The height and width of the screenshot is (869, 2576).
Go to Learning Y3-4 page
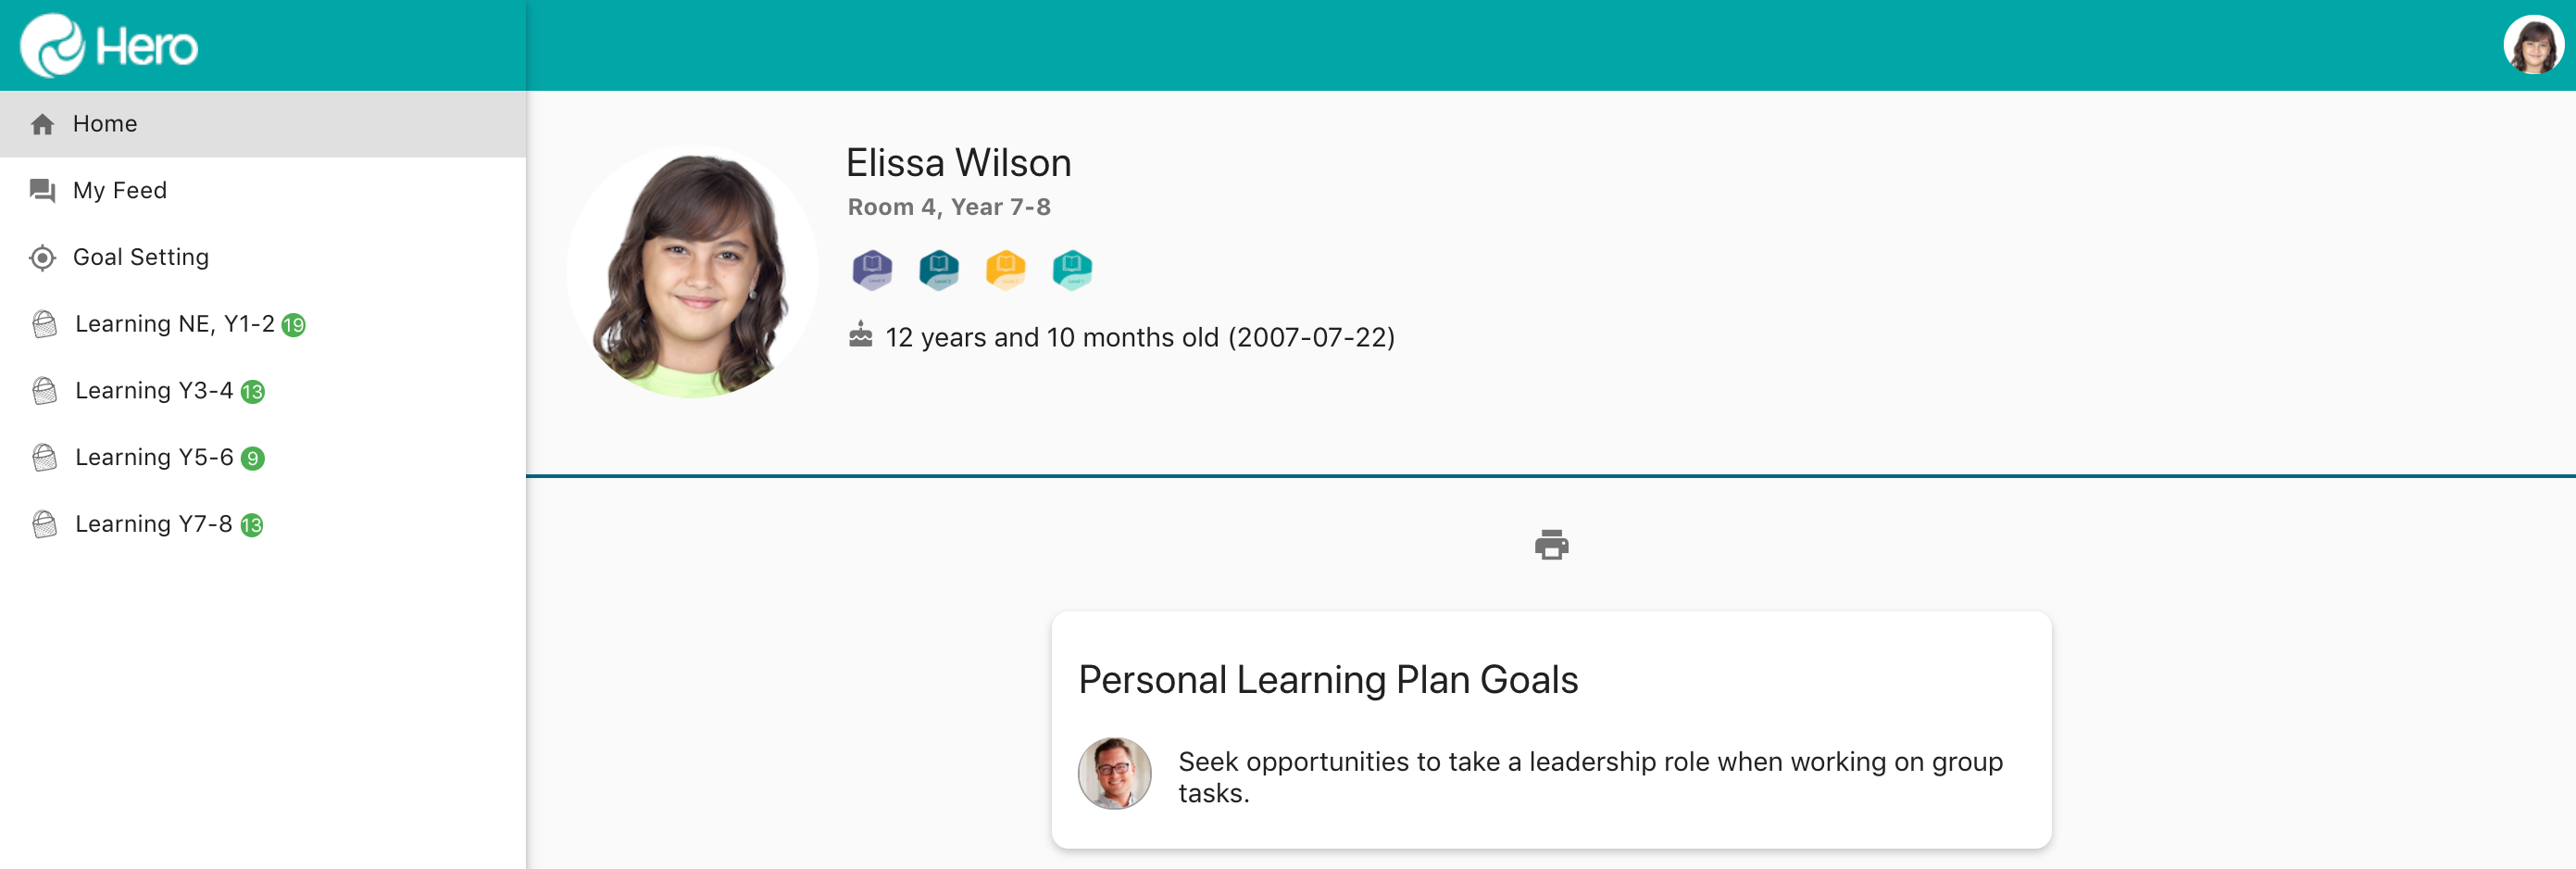pyautogui.click(x=154, y=391)
